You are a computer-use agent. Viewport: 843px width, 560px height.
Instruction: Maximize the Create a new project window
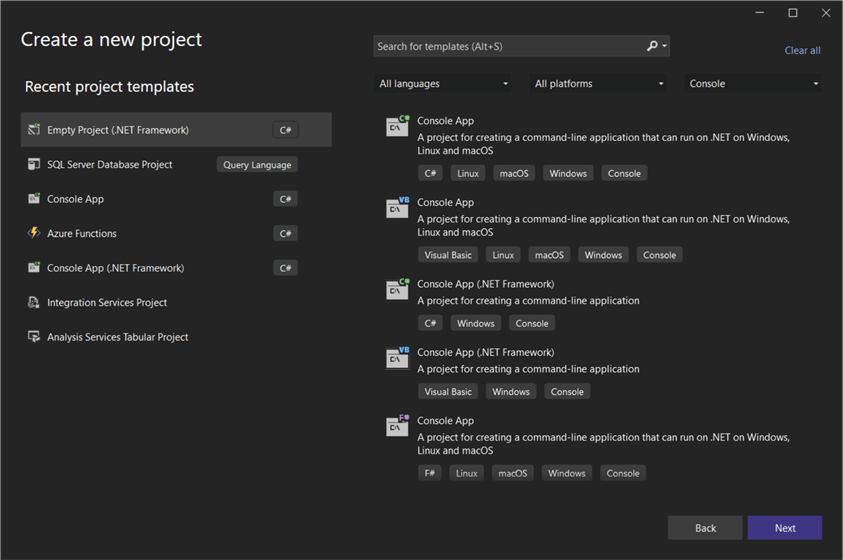793,13
